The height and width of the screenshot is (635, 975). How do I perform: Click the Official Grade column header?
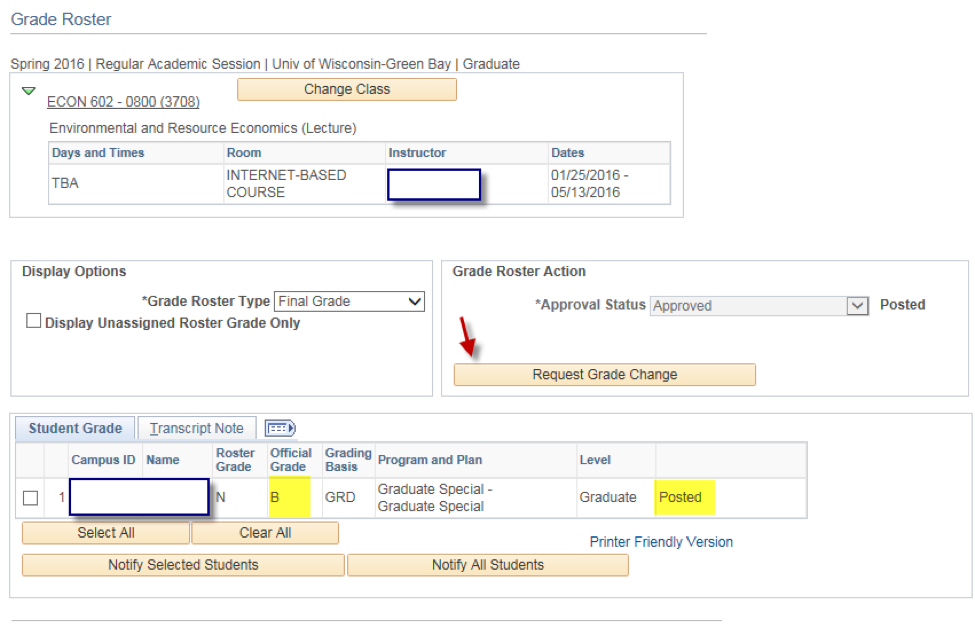pos(291,460)
